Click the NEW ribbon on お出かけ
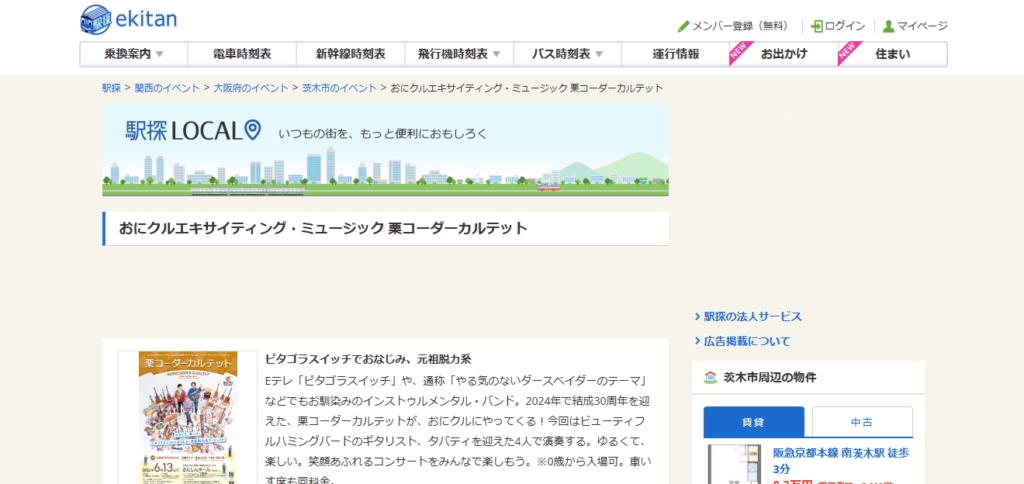Screen dimensions: 1024x484 pyautogui.click(x=739, y=51)
